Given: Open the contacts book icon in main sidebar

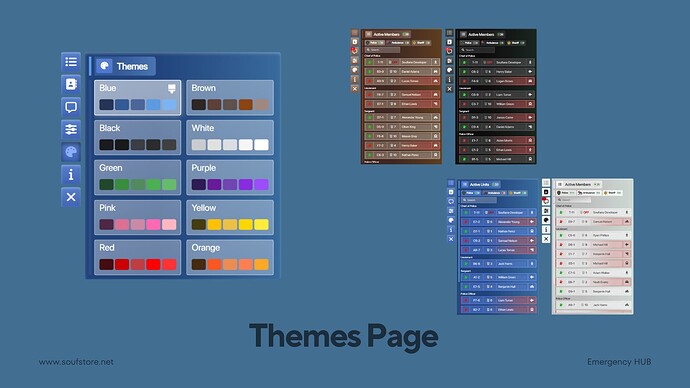Looking at the screenshot, I should click(71, 84).
